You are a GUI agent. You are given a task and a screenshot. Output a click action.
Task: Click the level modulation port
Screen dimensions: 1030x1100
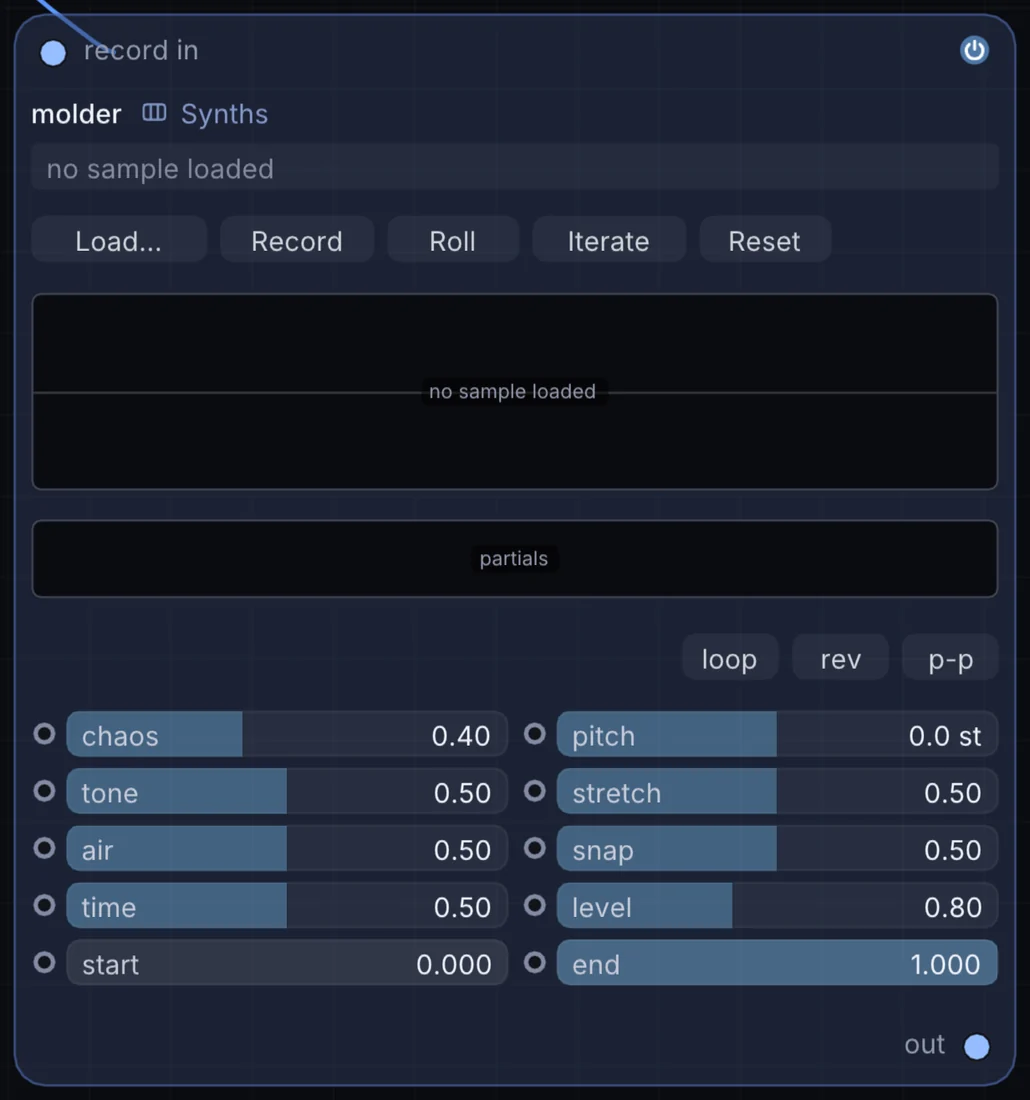535,905
